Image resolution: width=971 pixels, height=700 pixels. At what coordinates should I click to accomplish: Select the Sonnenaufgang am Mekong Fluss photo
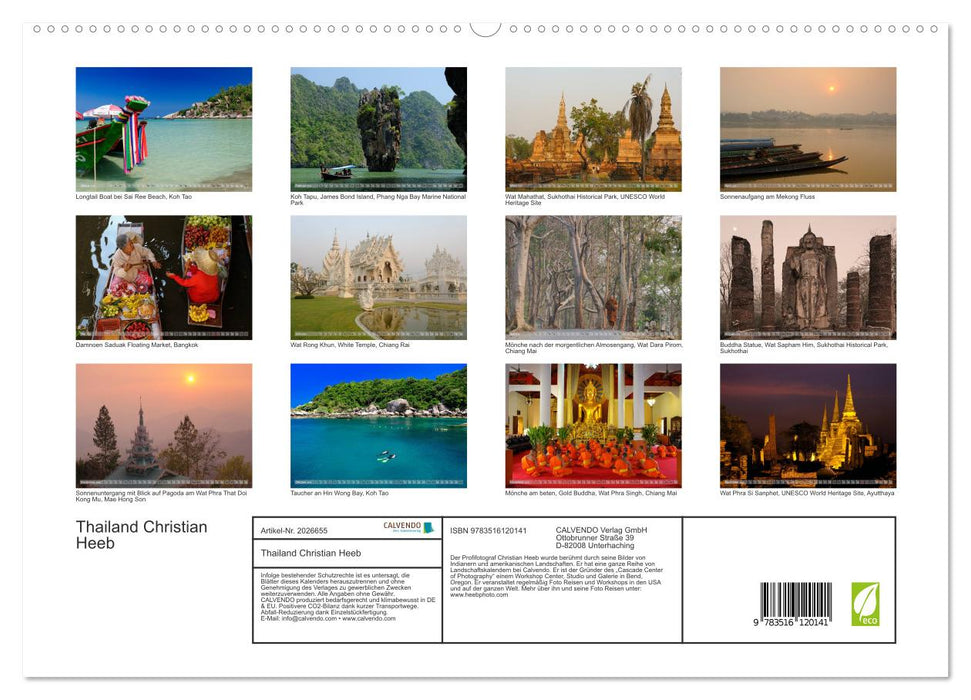(x=807, y=128)
